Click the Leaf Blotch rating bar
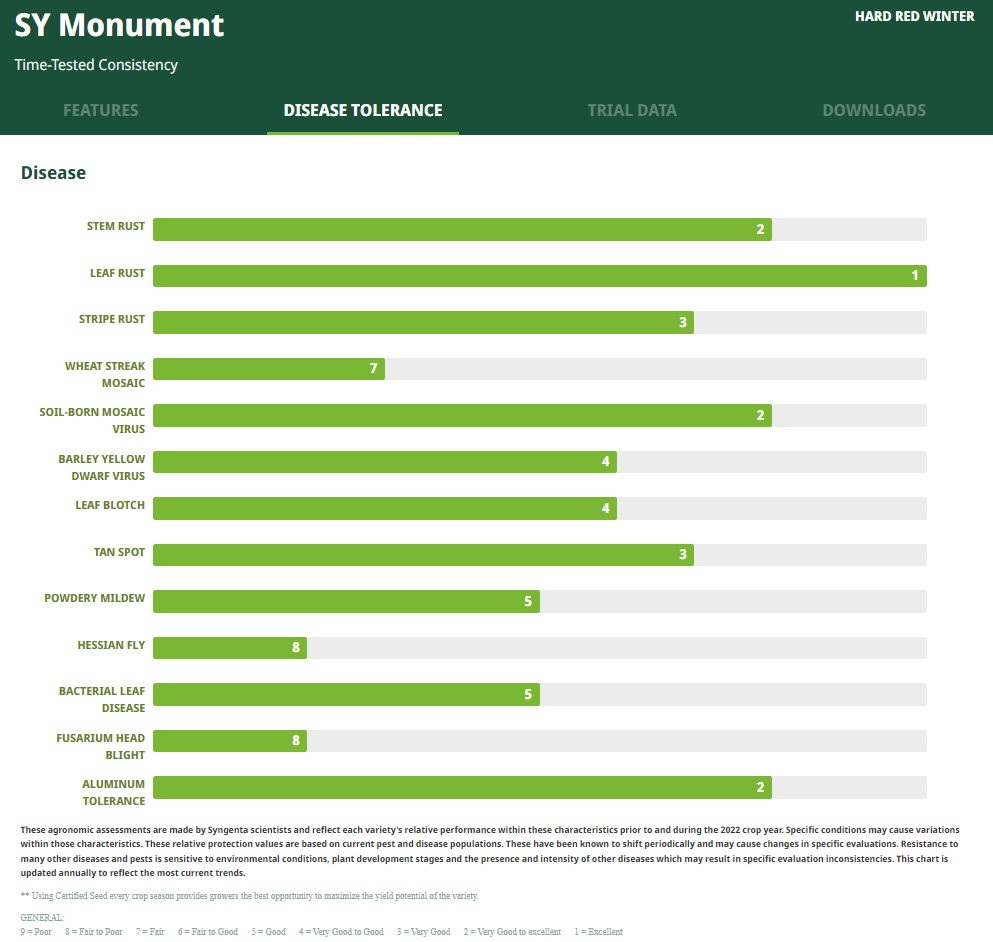 (x=540, y=508)
